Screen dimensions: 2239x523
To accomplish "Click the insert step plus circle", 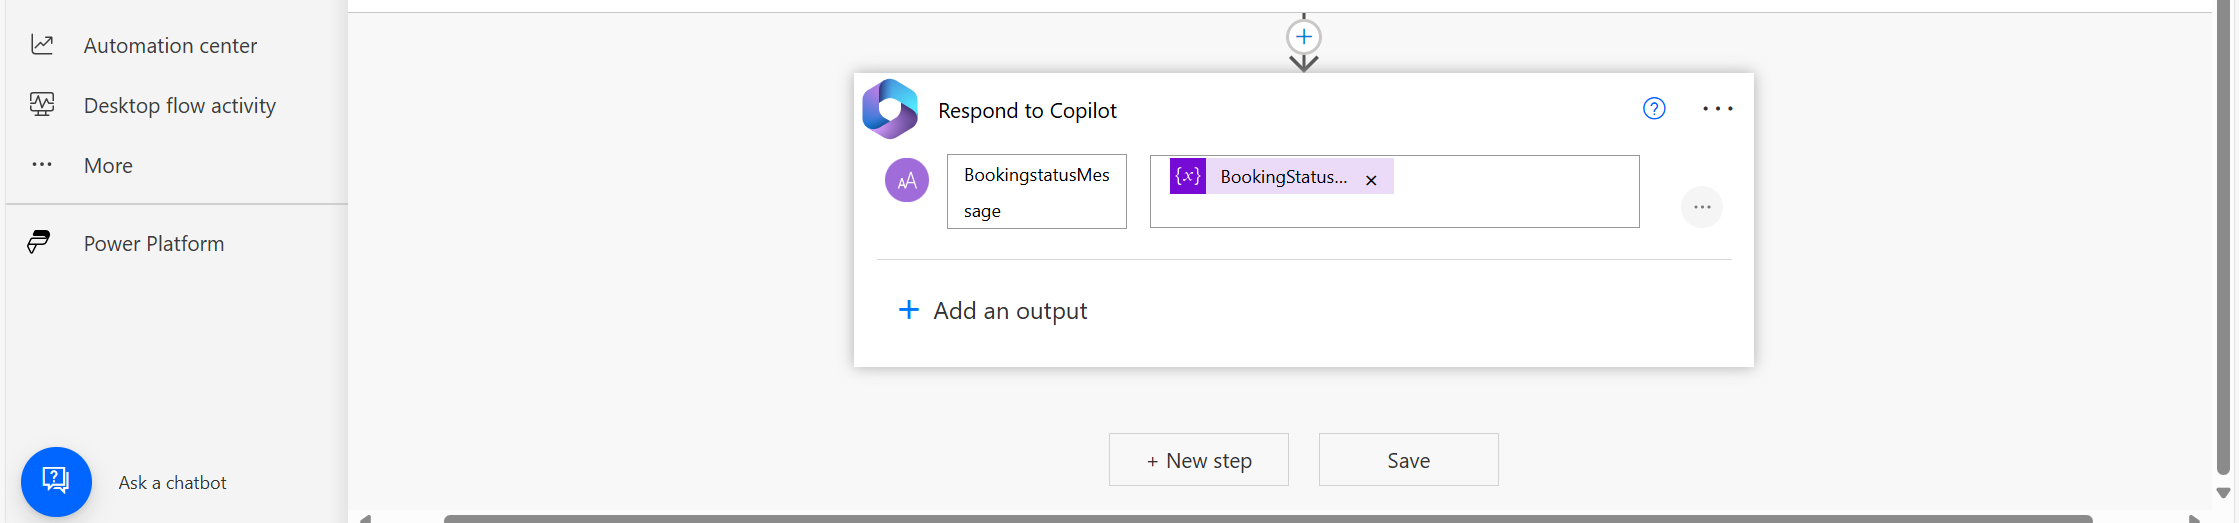I will tap(1303, 38).
